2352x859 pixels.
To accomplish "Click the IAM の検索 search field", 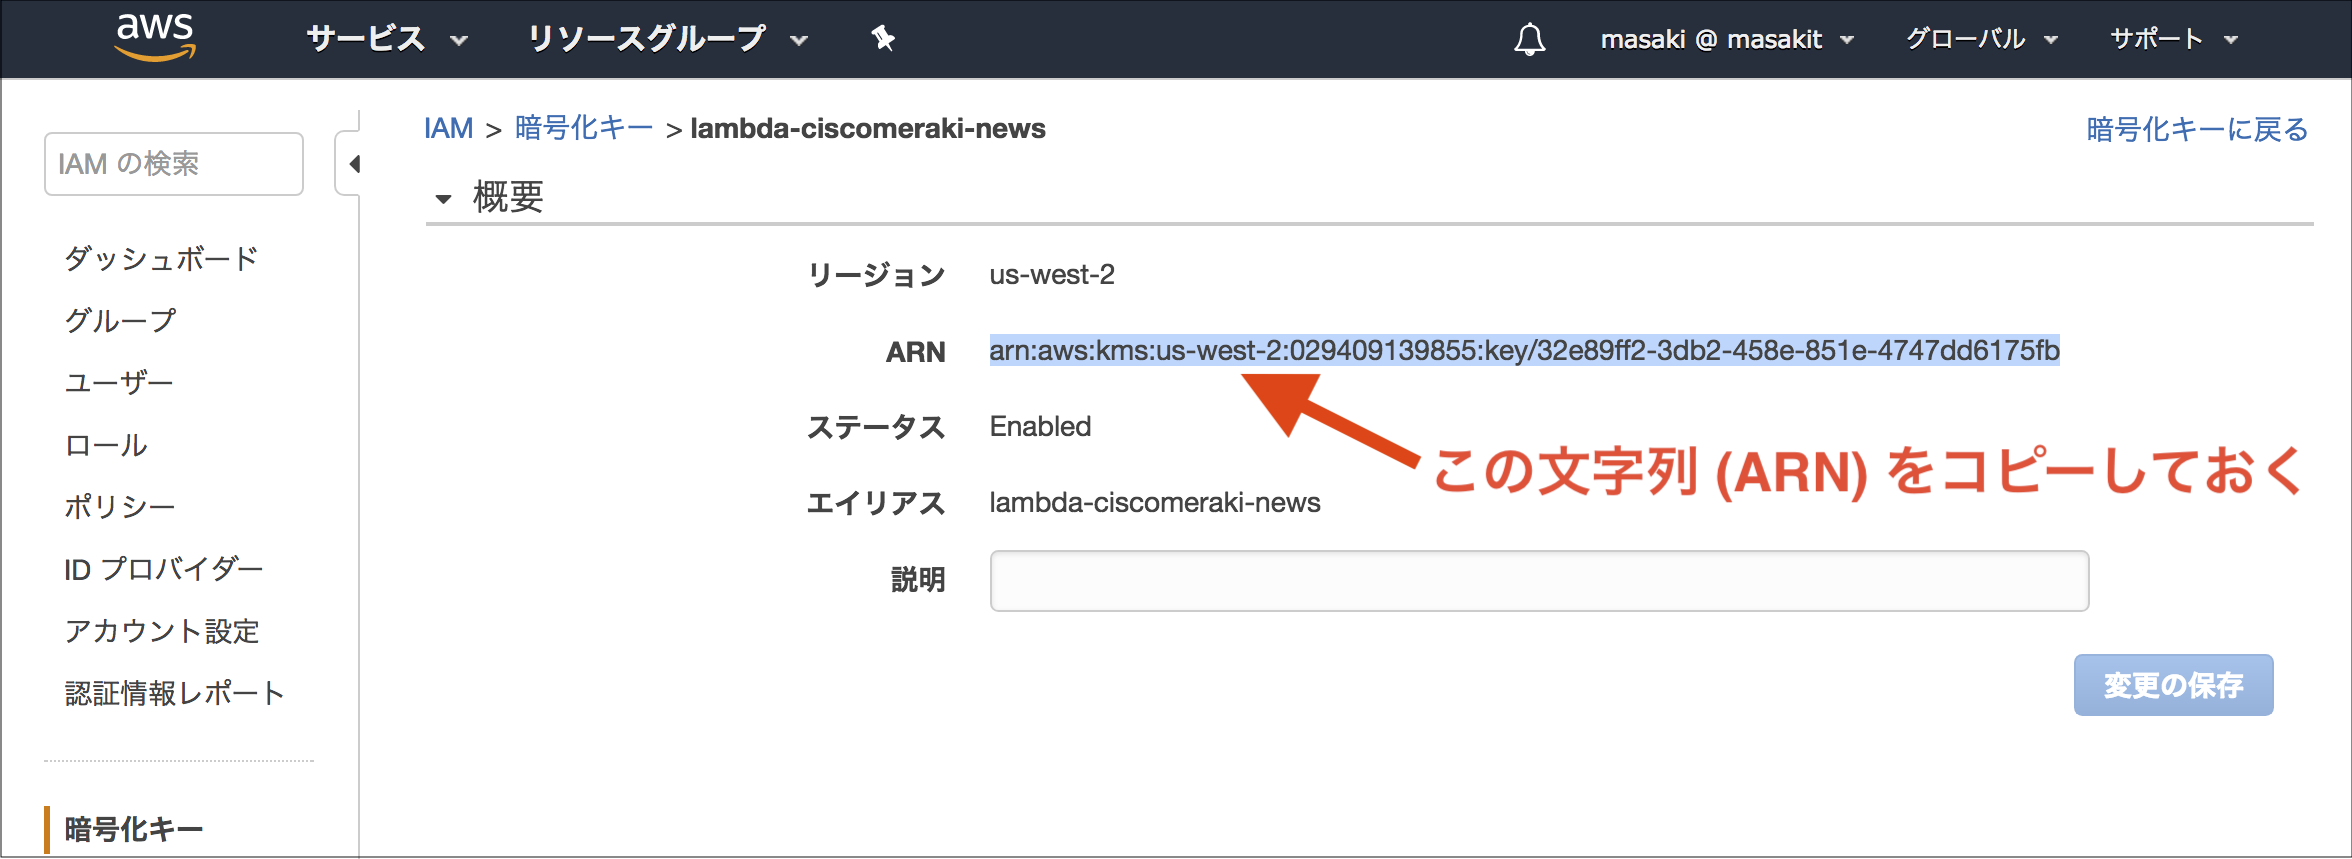I will (174, 164).
